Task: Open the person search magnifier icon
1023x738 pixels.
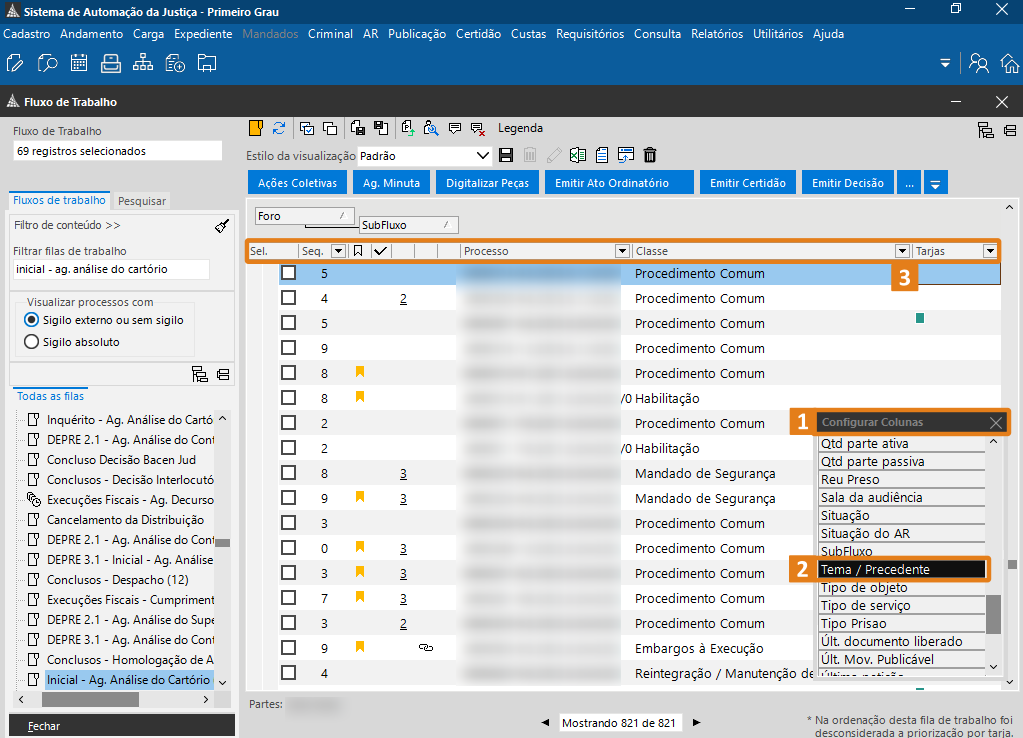Action: click(x=431, y=128)
